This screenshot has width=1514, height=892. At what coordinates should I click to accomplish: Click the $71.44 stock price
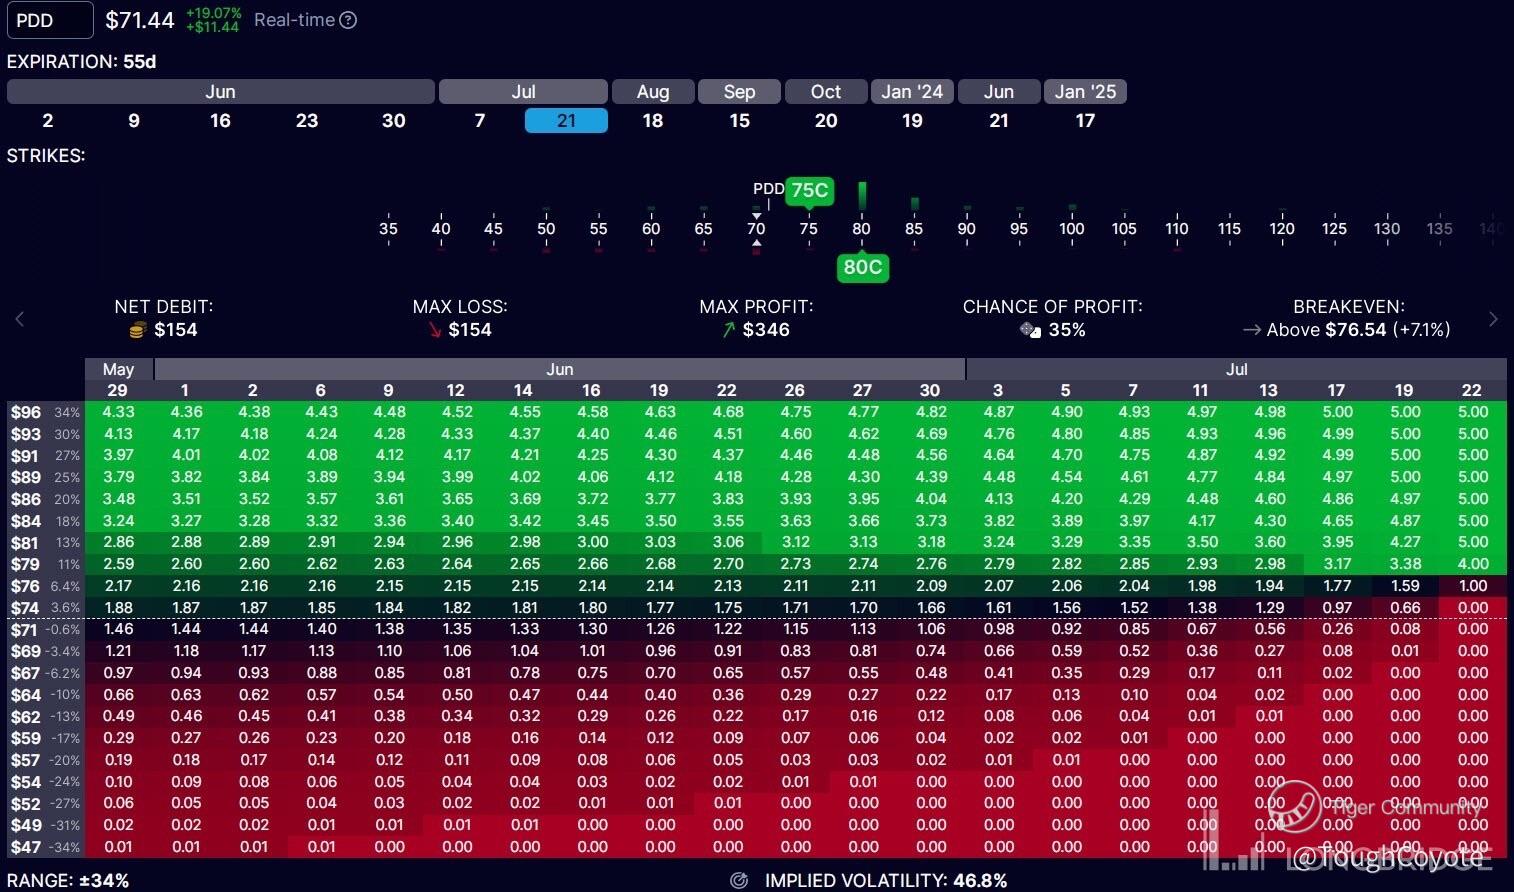click(140, 20)
